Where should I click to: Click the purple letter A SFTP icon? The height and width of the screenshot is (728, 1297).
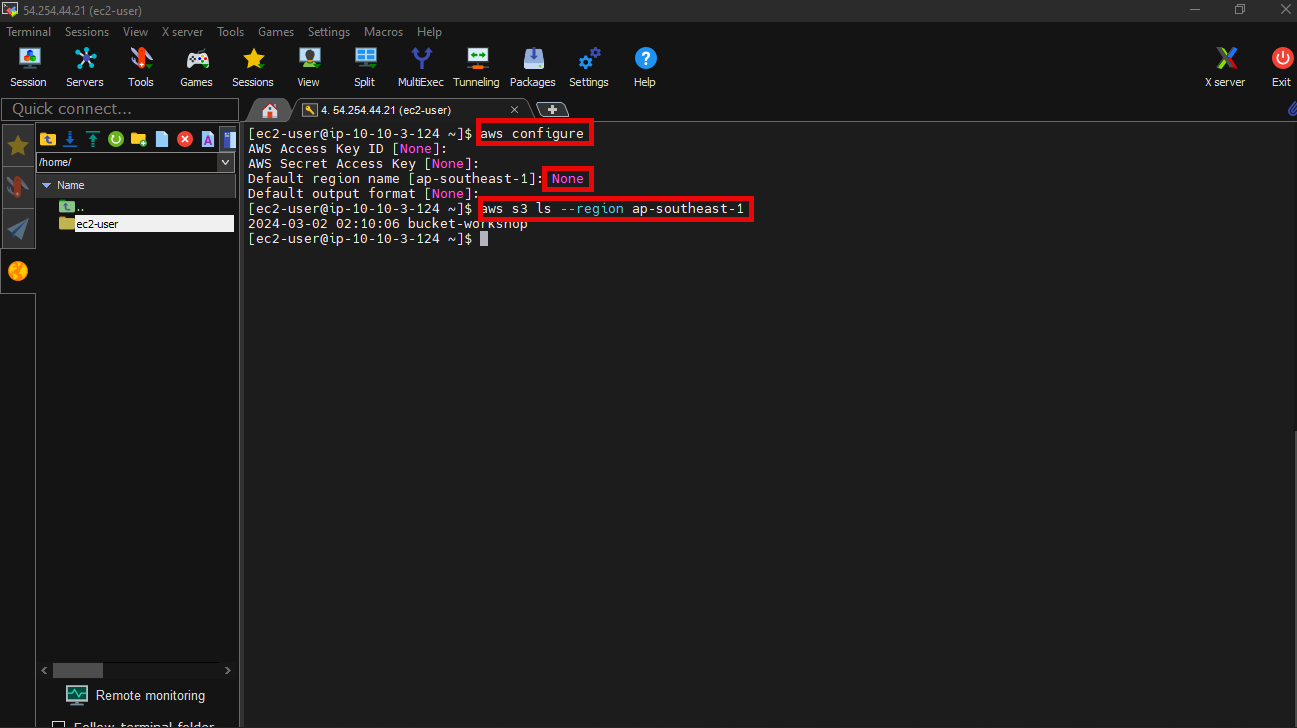[x=208, y=139]
